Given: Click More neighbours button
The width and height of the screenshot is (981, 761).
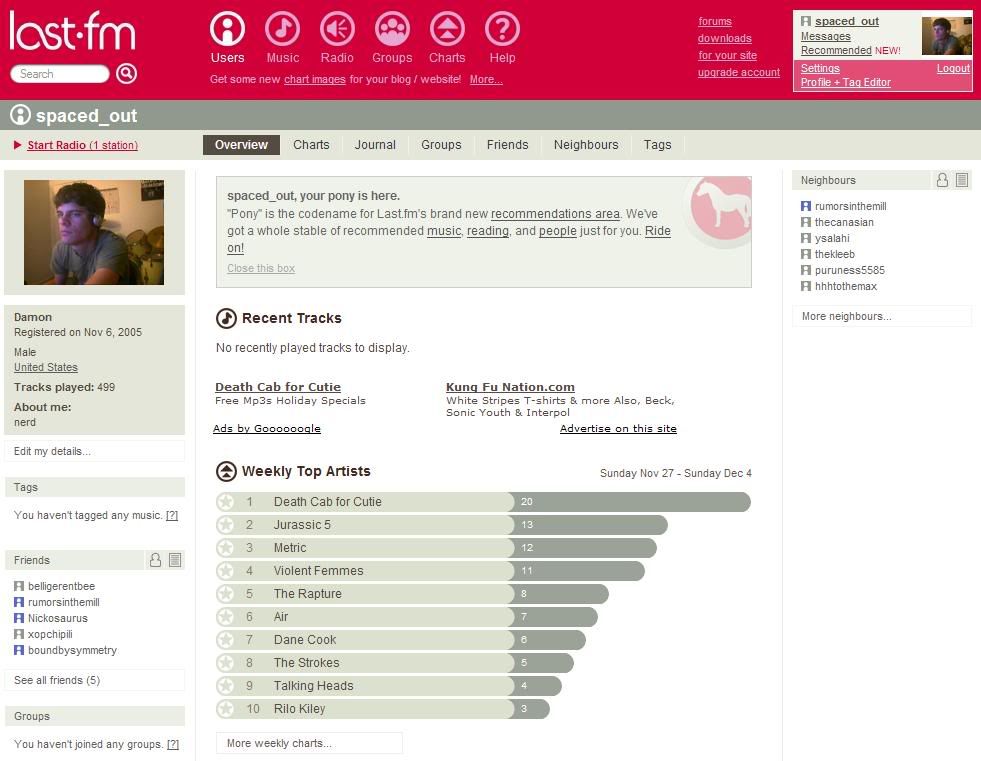Looking at the screenshot, I should (882, 316).
